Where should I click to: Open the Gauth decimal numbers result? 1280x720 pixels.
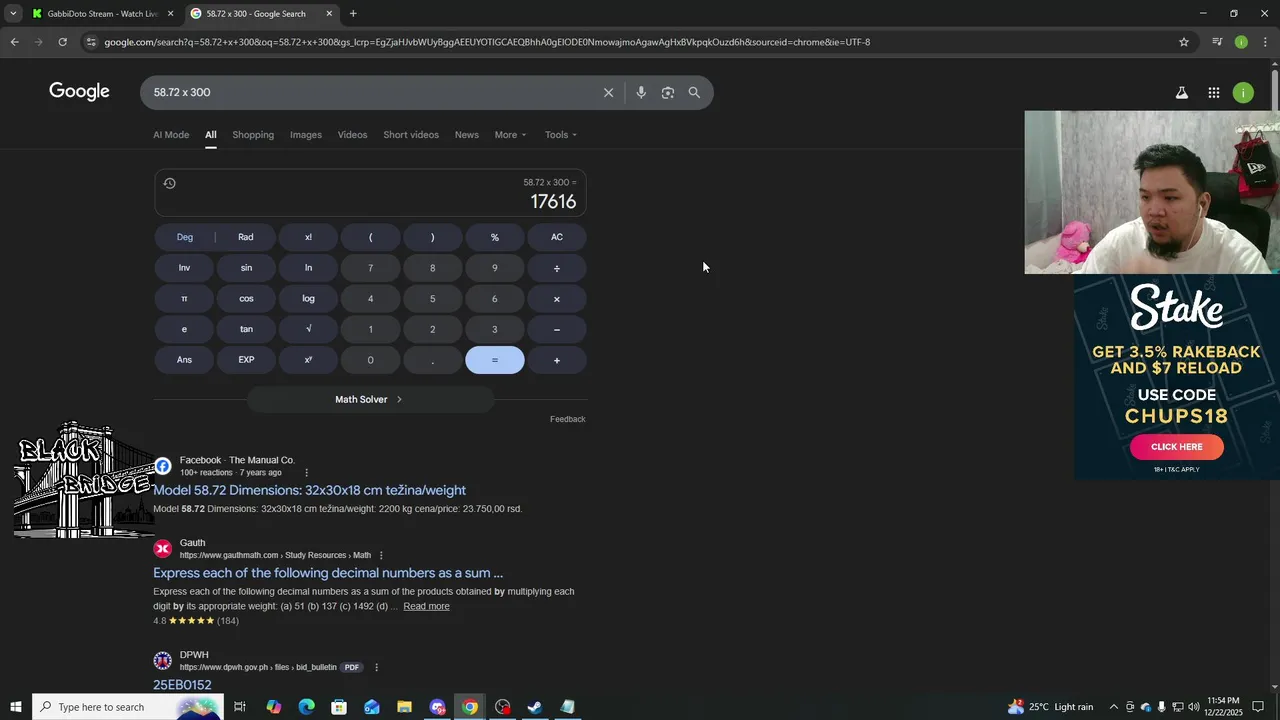[328, 573]
